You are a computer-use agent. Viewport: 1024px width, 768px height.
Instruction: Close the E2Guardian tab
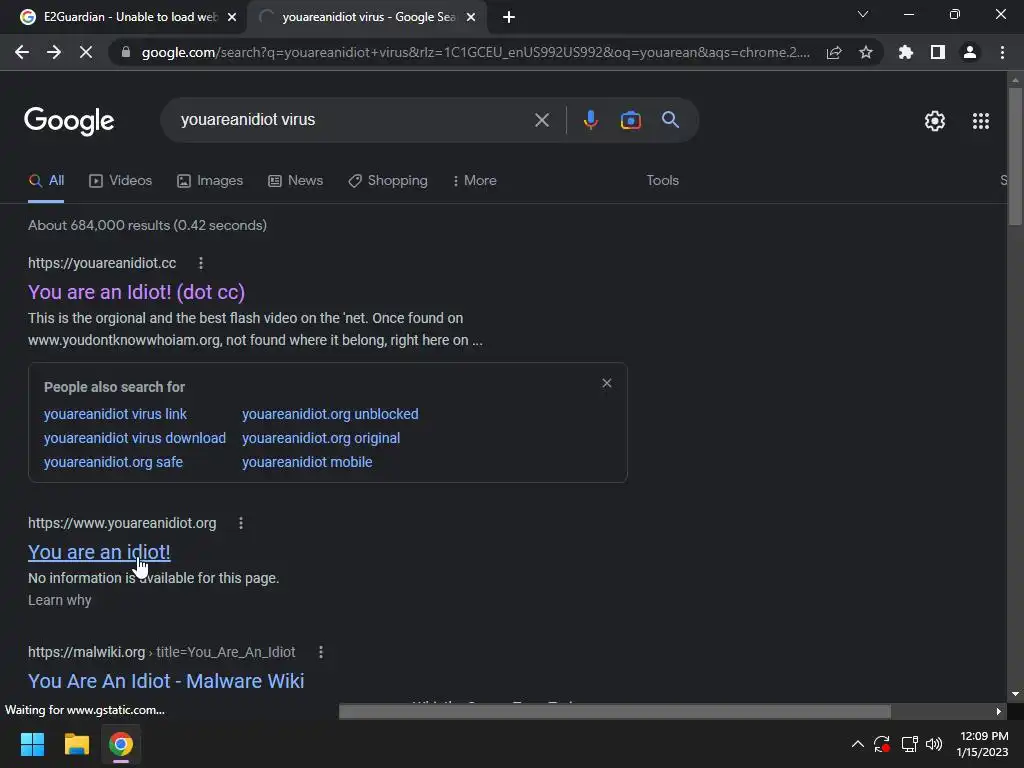point(232,17)
